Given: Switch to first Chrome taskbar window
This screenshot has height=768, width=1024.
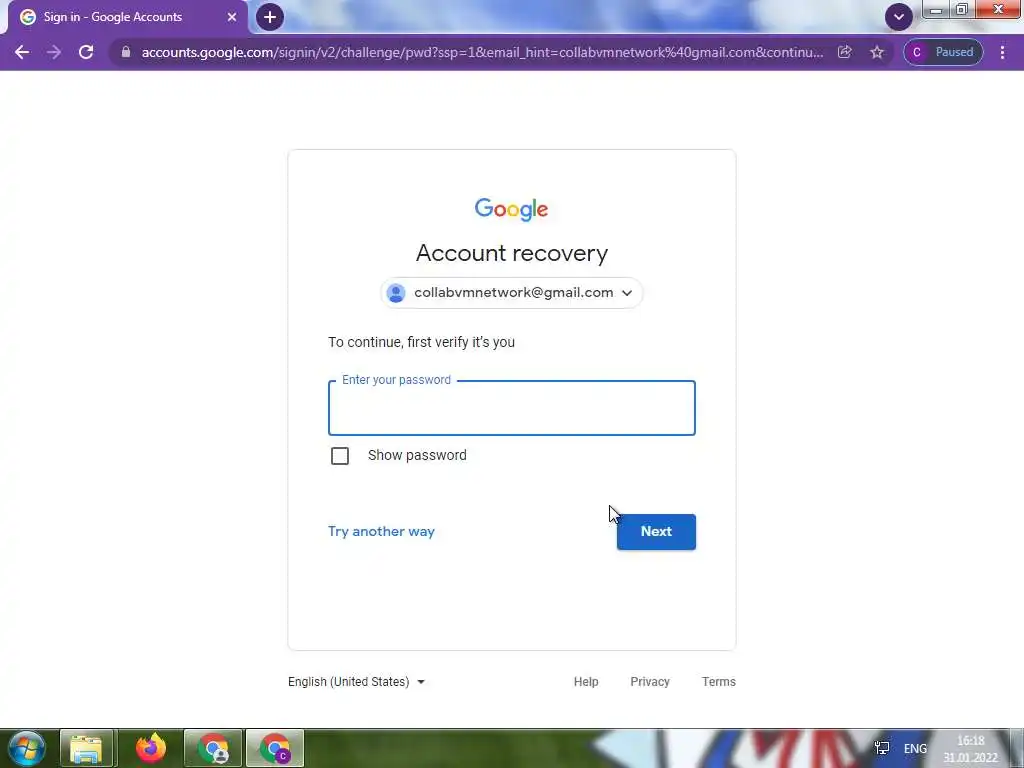Looking at the screenshot, I should [x=214, y=748].
